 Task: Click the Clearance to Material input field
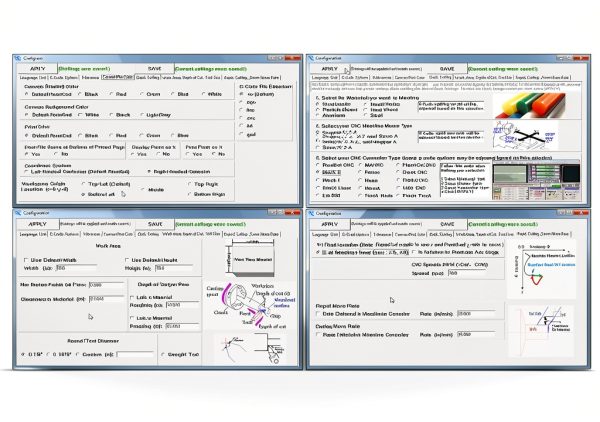[x=106, y=299]
